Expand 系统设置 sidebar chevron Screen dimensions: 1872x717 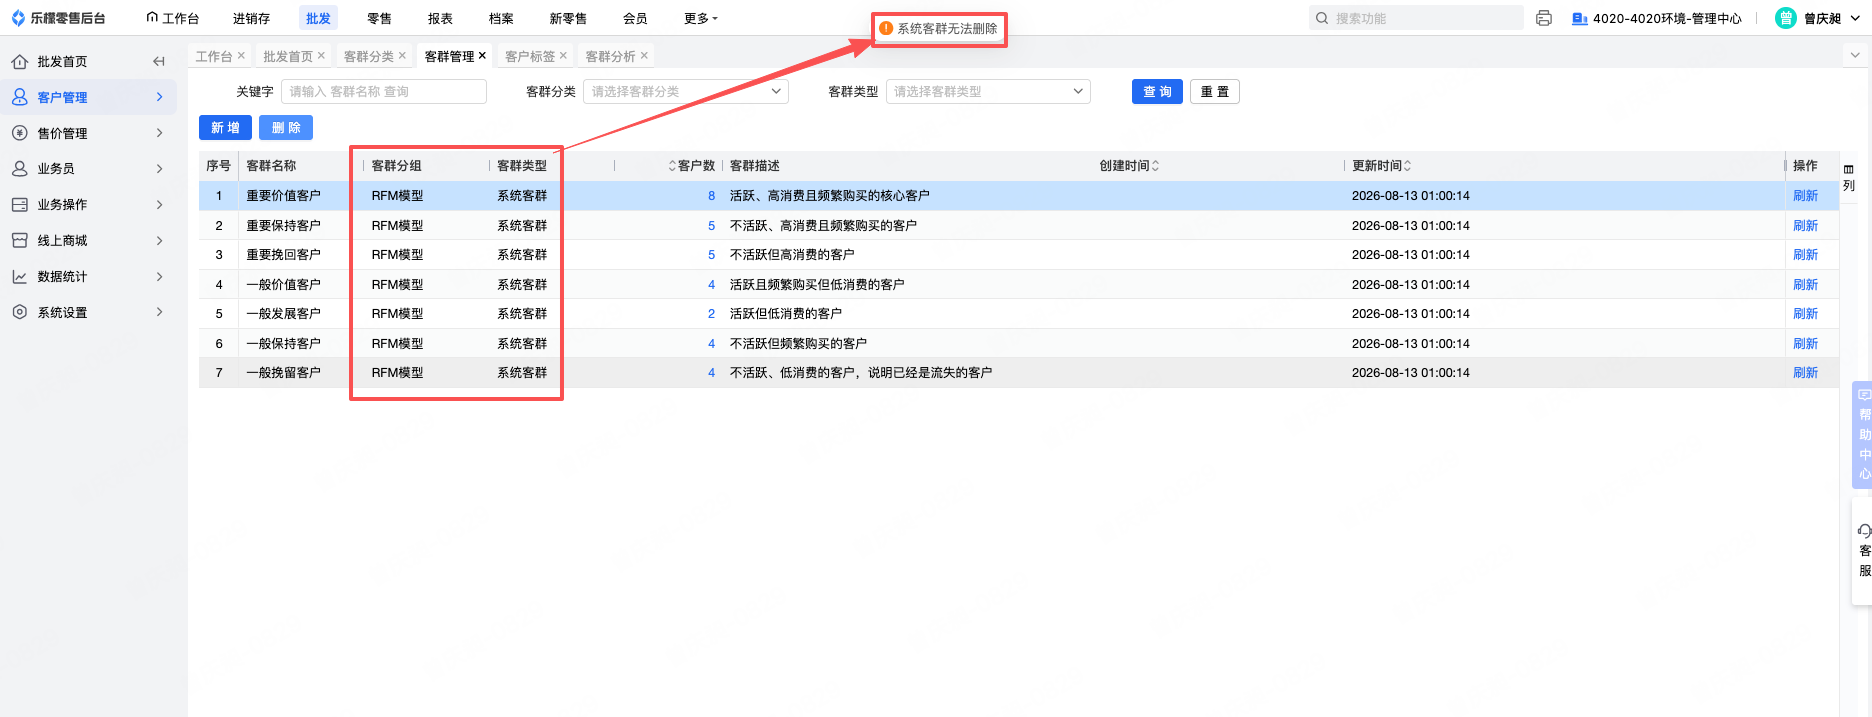click(x=159, y=312)
